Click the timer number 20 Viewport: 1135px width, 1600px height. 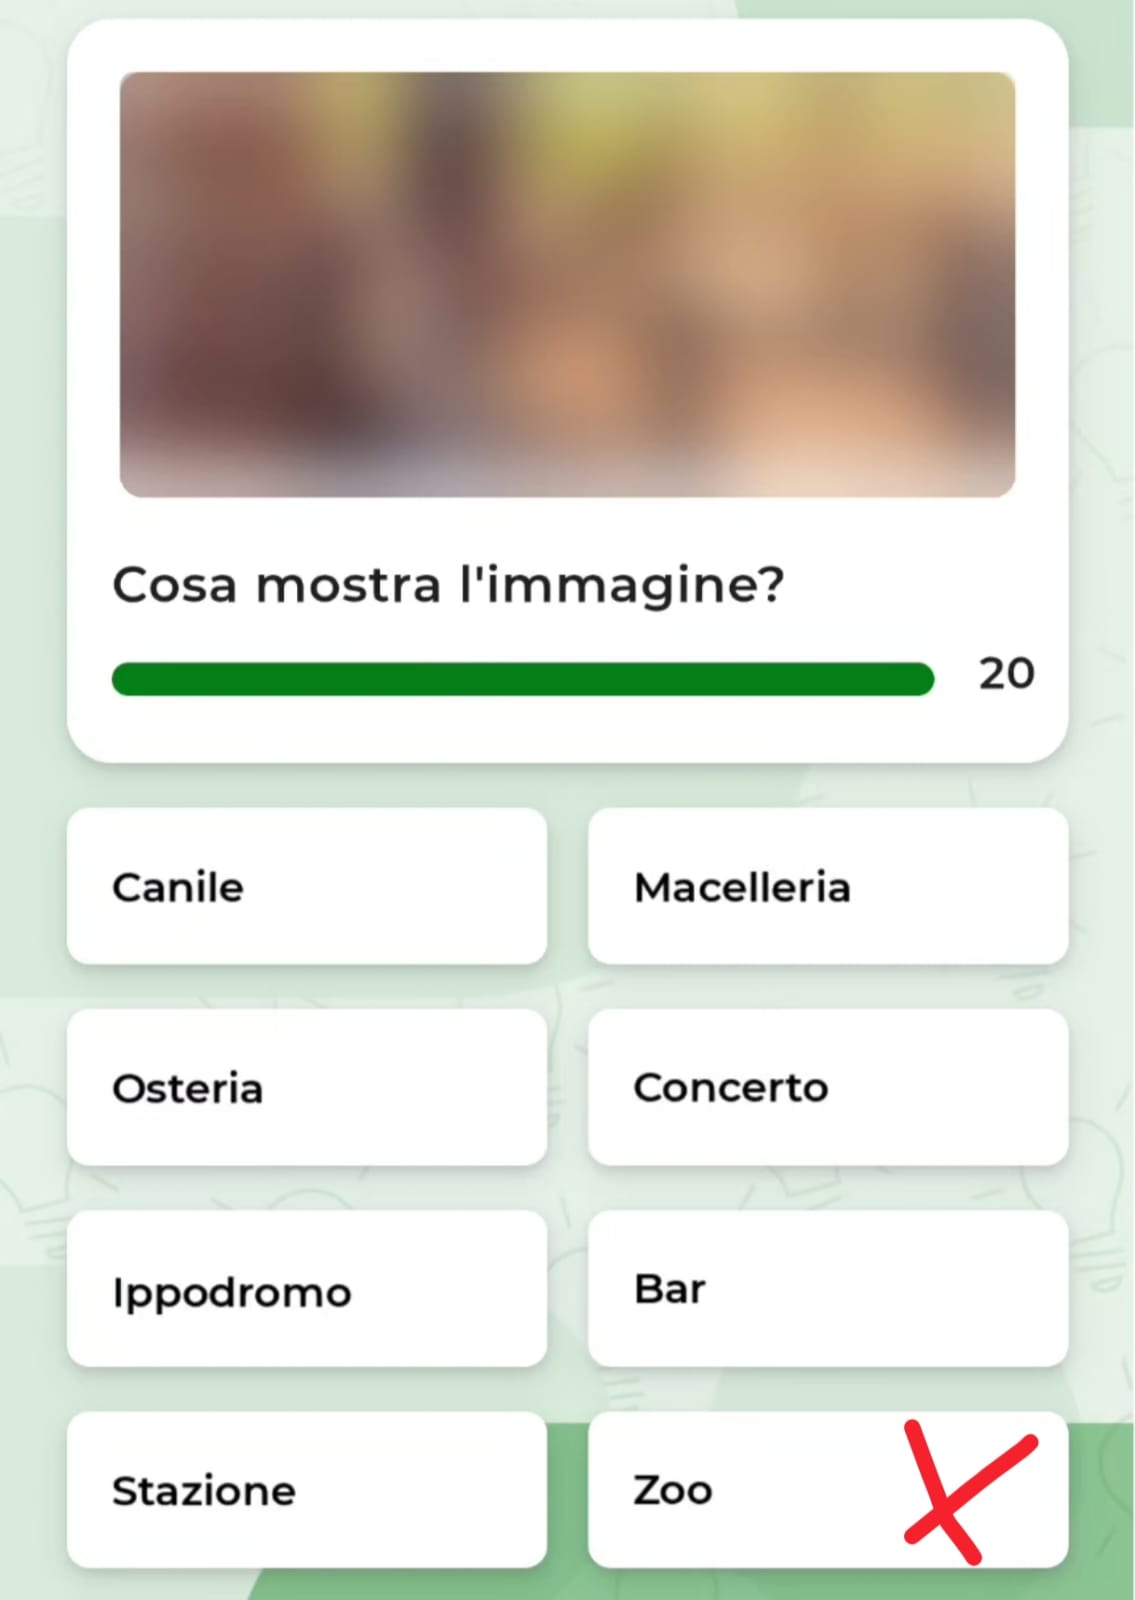[x=1006, y=674]
